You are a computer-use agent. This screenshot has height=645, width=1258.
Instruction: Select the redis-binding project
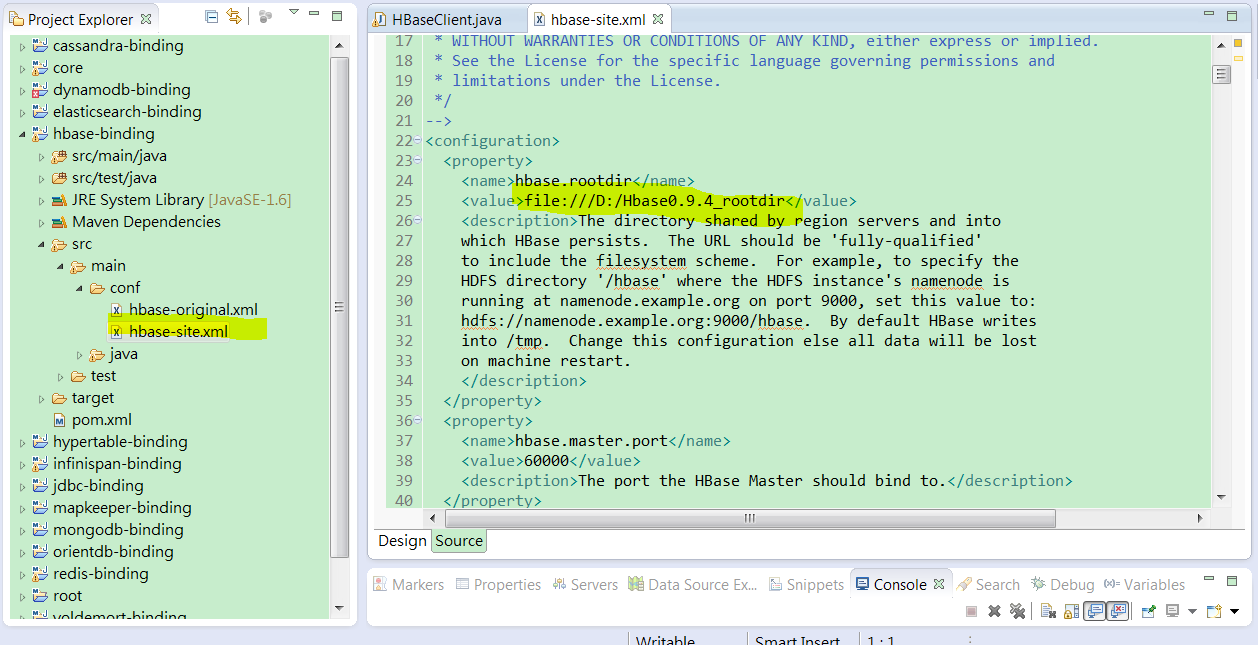tap(89, 574)
